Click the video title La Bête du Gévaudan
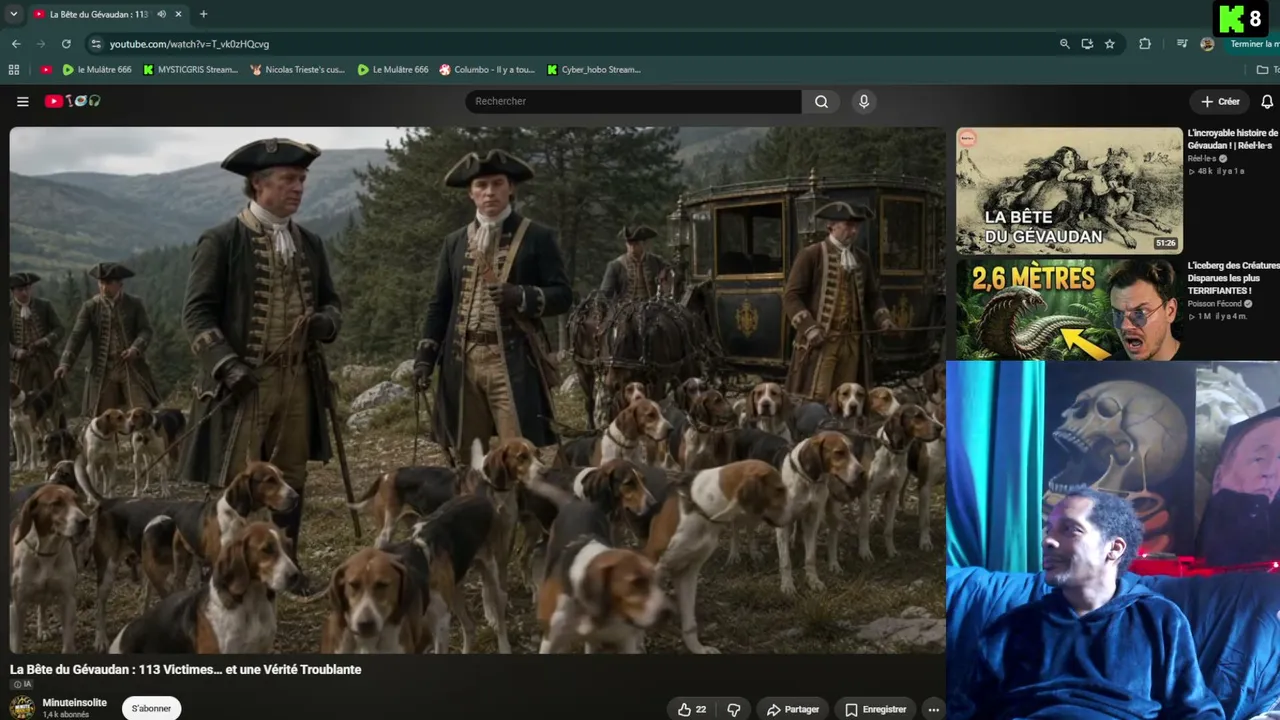The width and height of the screenshot is (1280, 720). coord(186,669)
